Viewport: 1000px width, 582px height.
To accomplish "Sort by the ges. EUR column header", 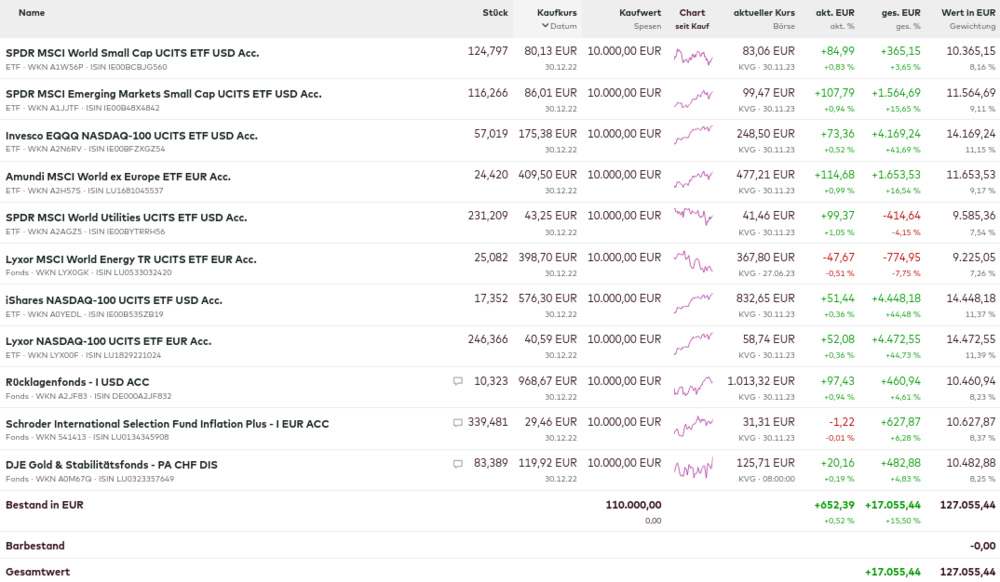I will point(900,13).
